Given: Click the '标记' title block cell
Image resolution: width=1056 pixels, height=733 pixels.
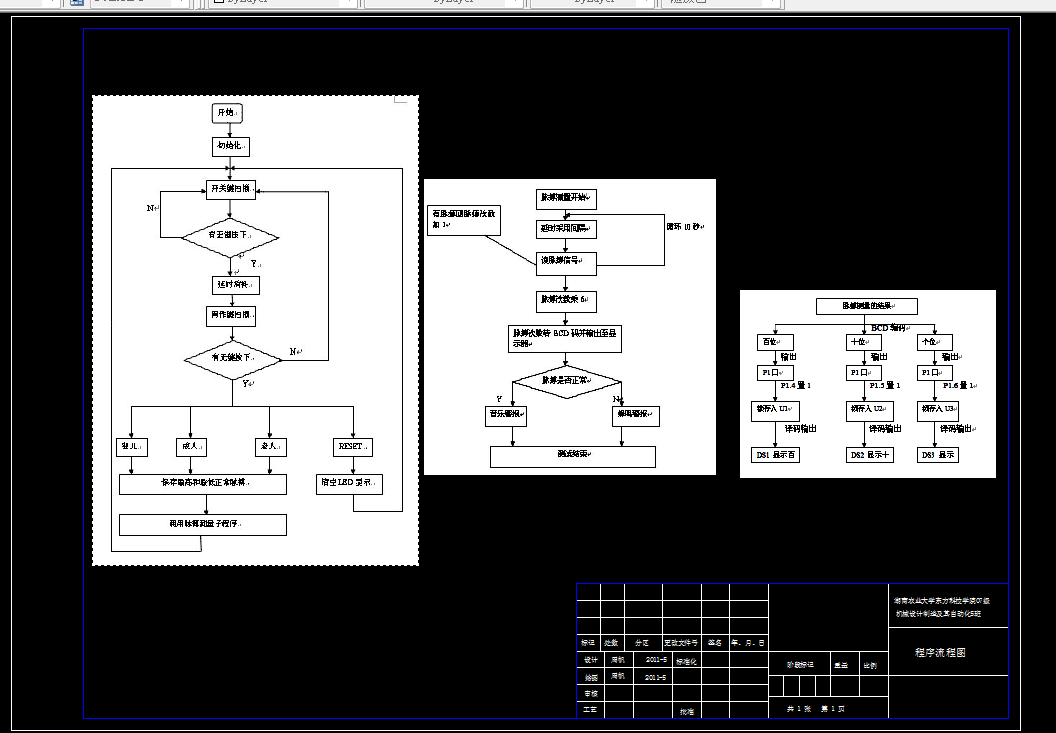Looking at the screenshot, I should [x=589, y=643].
